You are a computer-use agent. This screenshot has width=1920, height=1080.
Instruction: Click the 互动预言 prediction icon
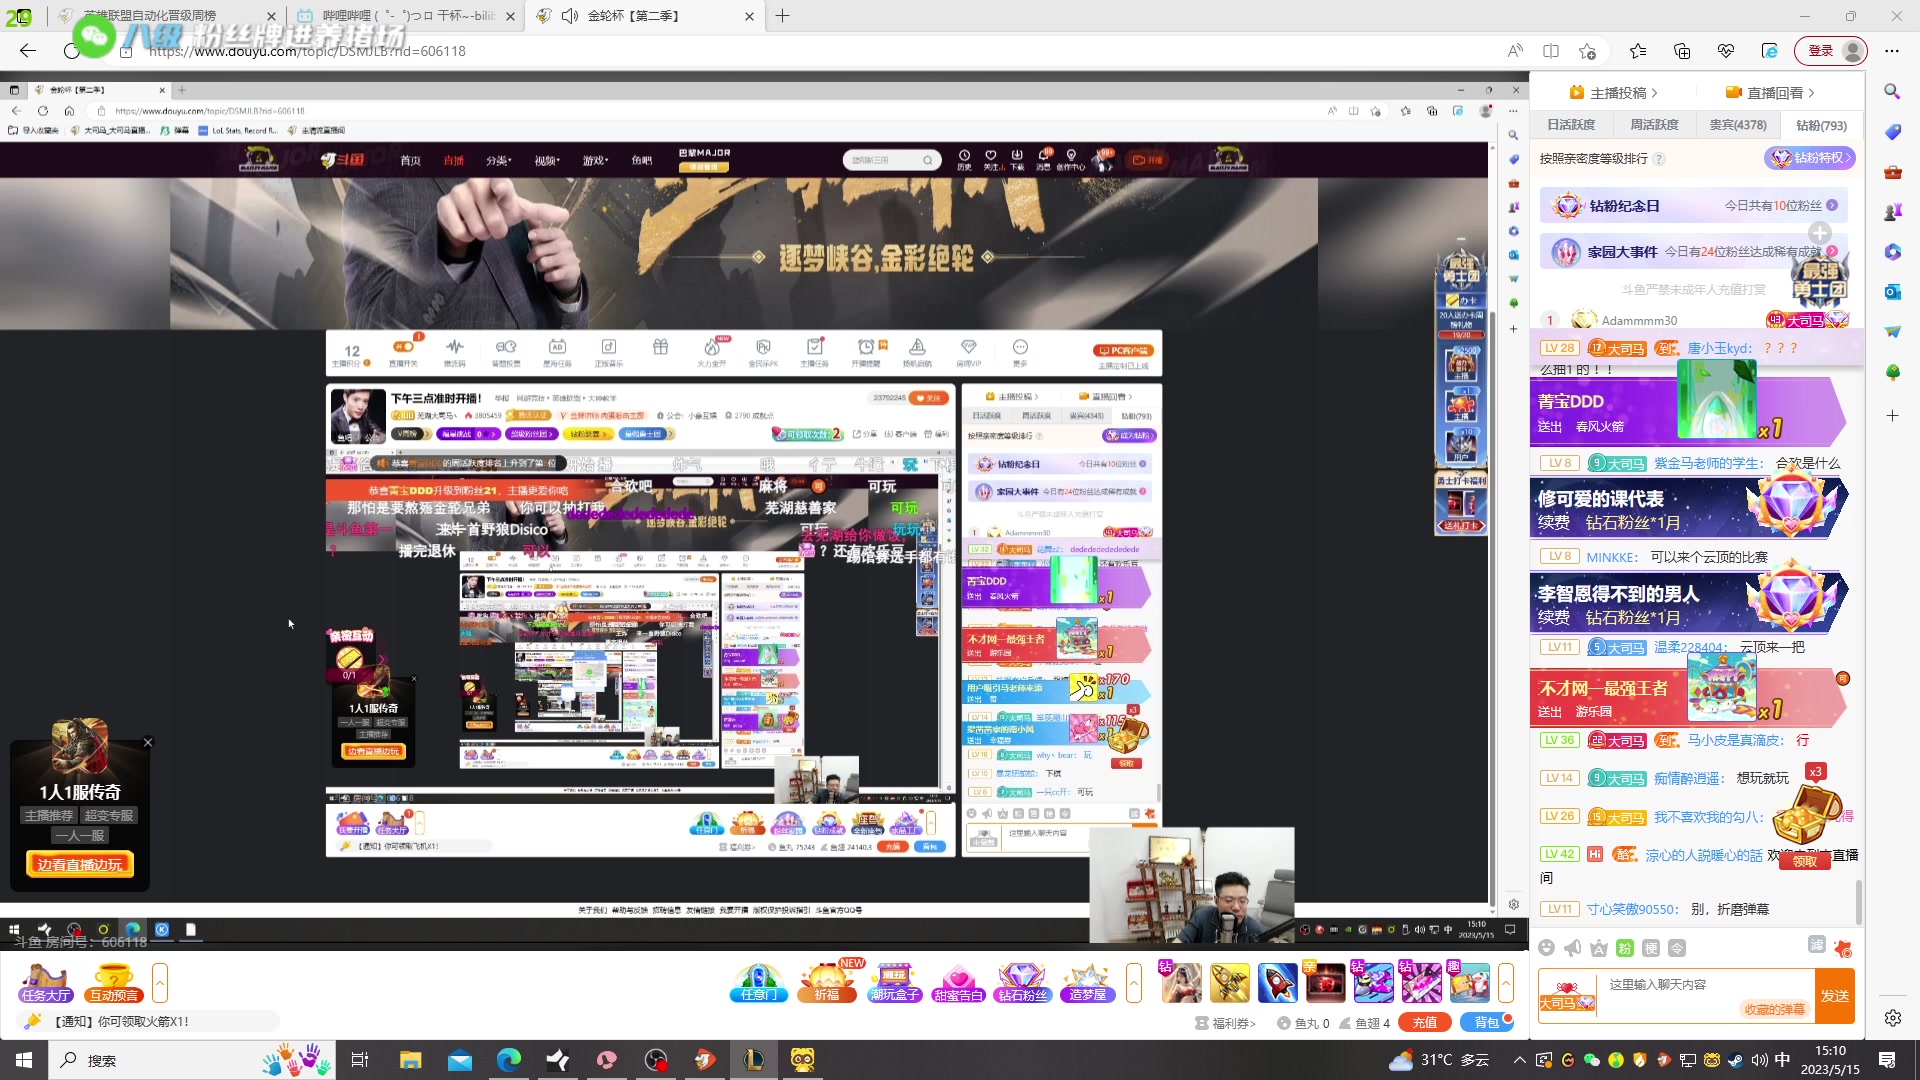113,982
